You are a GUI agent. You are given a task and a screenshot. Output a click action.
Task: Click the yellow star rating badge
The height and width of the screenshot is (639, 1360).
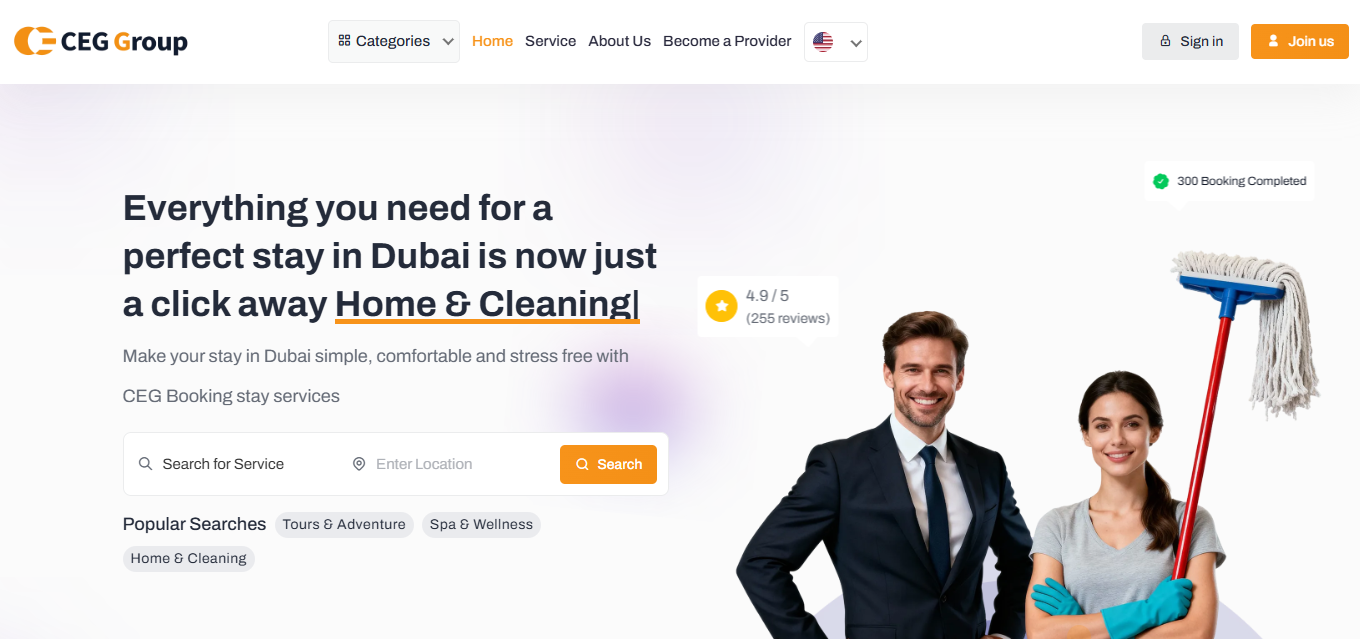click(721, 306)
